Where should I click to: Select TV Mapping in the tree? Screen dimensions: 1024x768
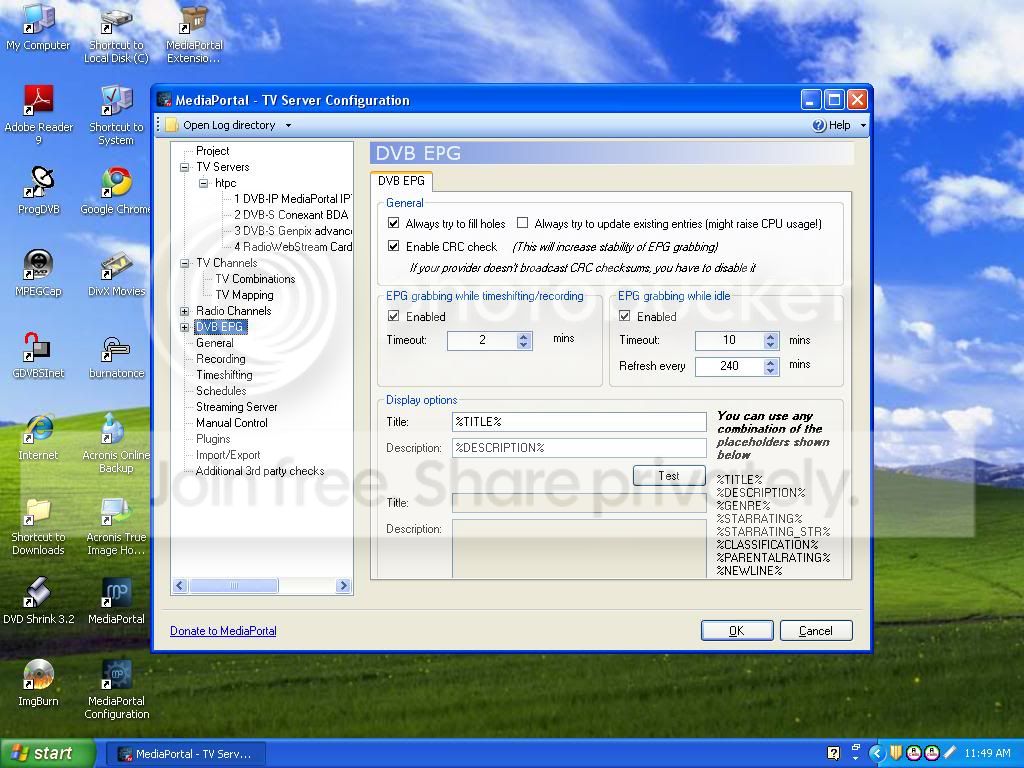tap(244, 295)
